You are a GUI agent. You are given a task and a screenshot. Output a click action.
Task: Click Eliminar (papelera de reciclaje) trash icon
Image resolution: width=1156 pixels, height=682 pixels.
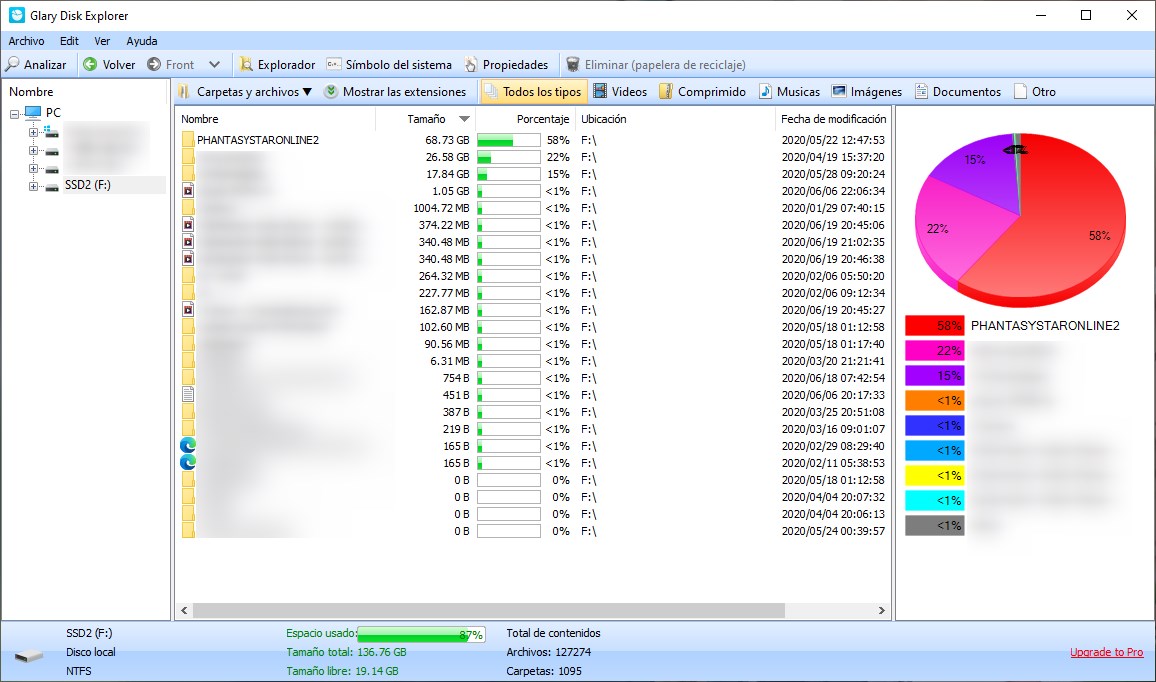(573, 64)
